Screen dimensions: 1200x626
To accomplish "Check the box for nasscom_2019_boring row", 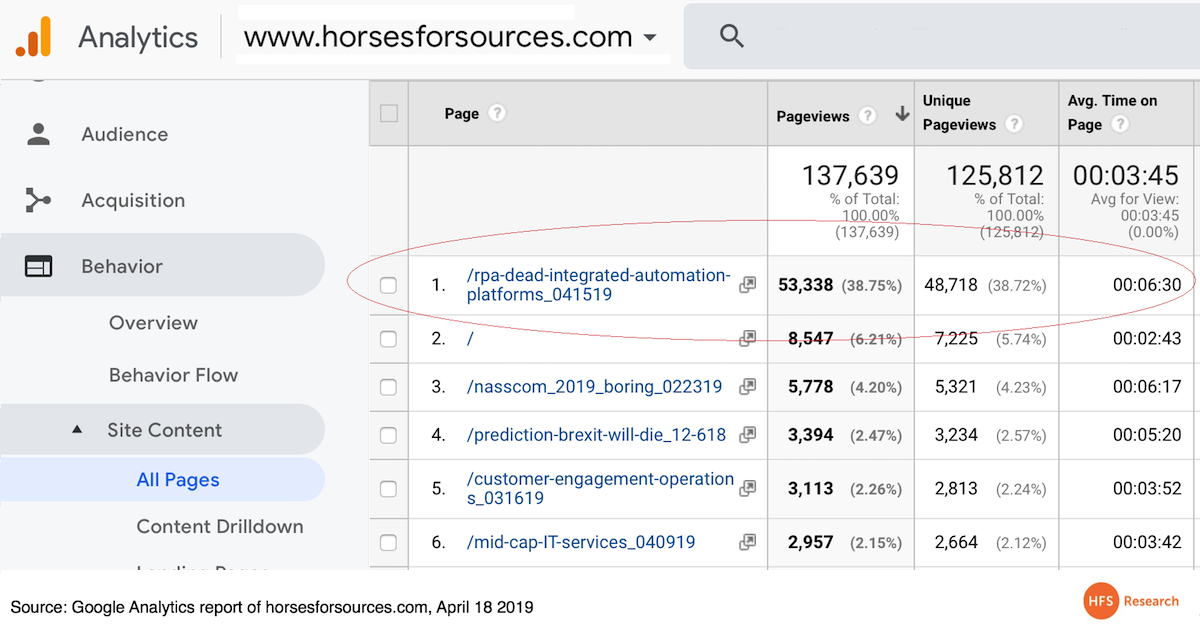I will point(388,386).
